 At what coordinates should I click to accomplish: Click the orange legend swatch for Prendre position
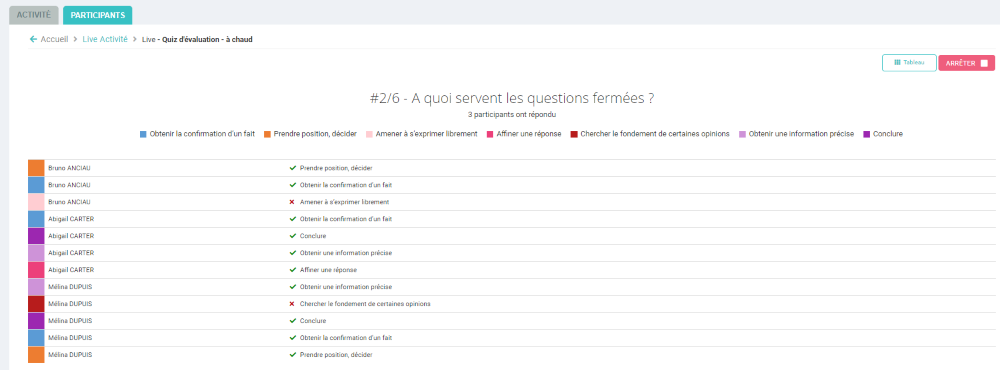268,134
